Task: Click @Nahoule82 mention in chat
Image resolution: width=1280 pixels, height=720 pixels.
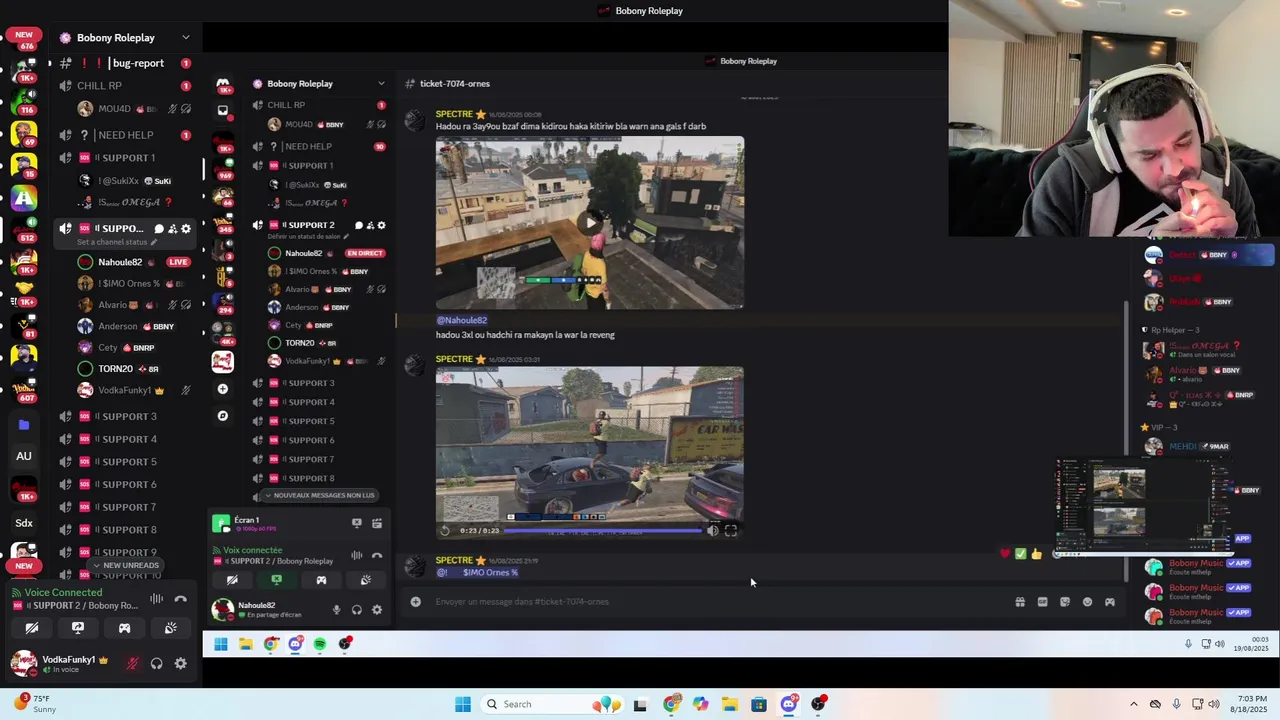Action: pos(461,320)
